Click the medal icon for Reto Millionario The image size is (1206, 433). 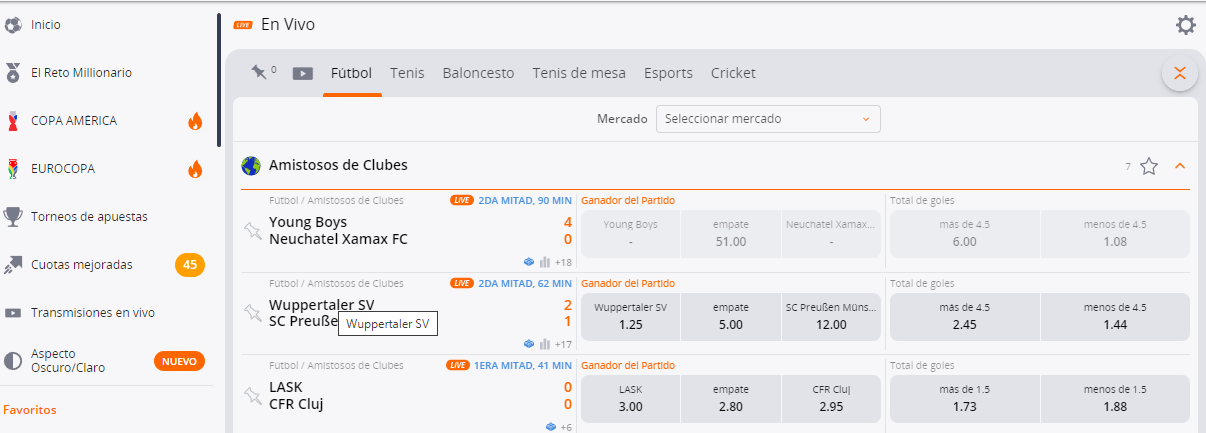13,72
